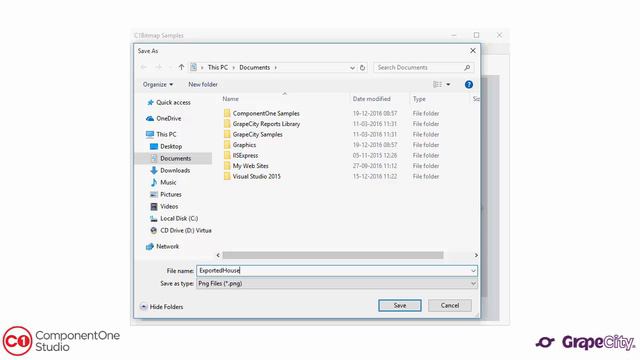
Task: Select Downloads label in navigation pane
Action: pos(175,170)
